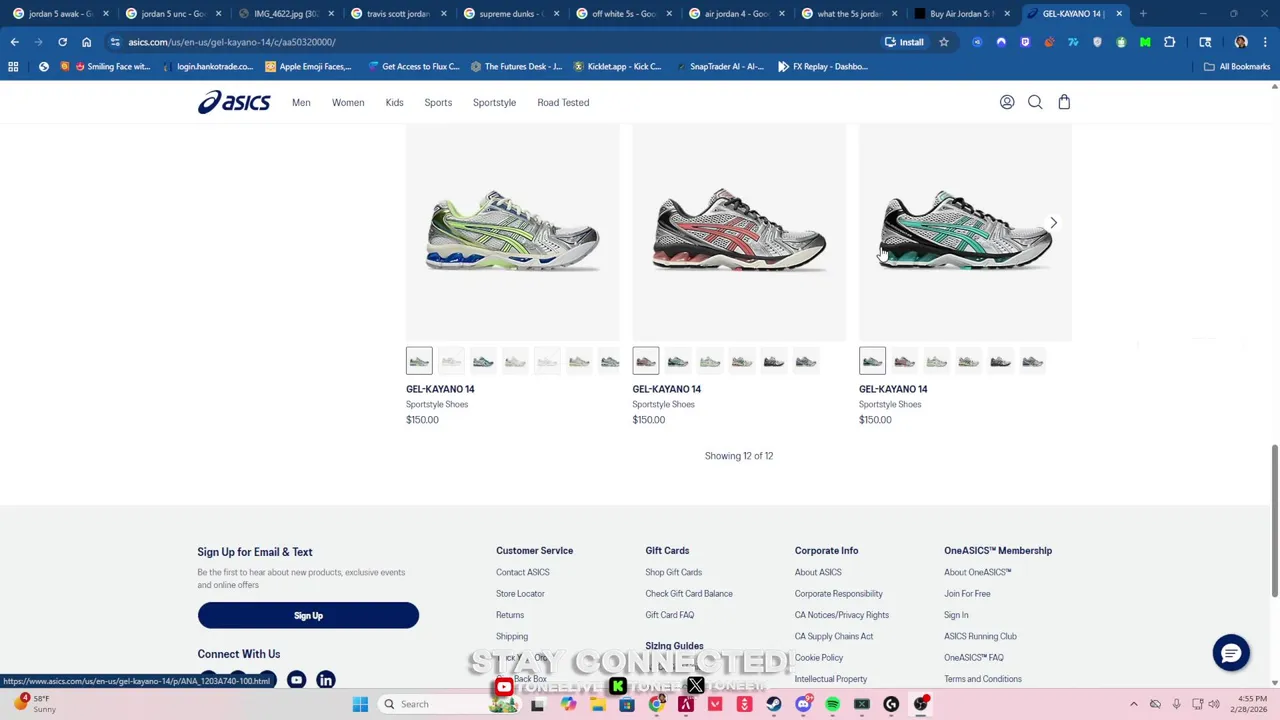Click the page vertical scrollbar thumb
This screenshot has height=720, width=1280.
coord(1274,520)
